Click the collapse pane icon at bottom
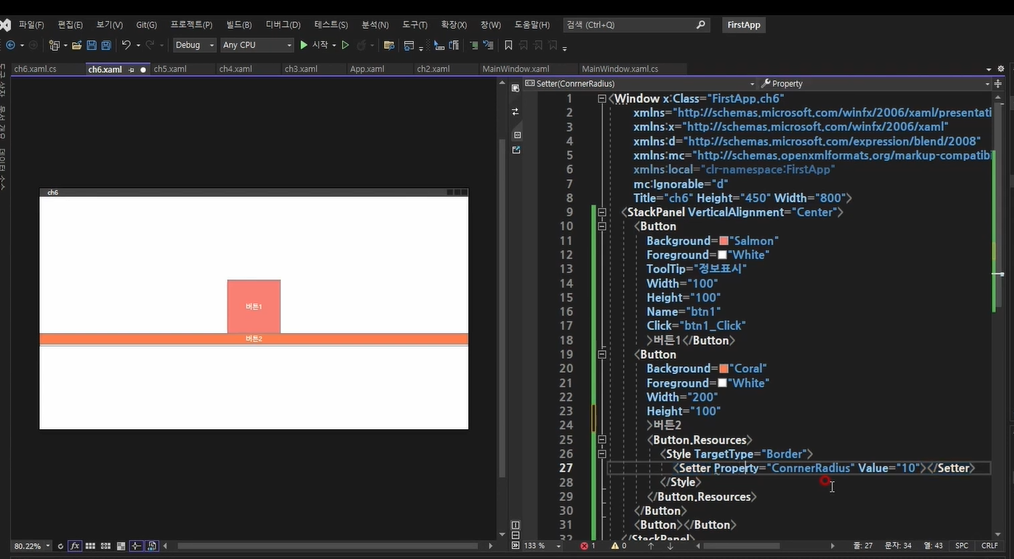This screenshot has width=1014, height=559. point(515,545)
